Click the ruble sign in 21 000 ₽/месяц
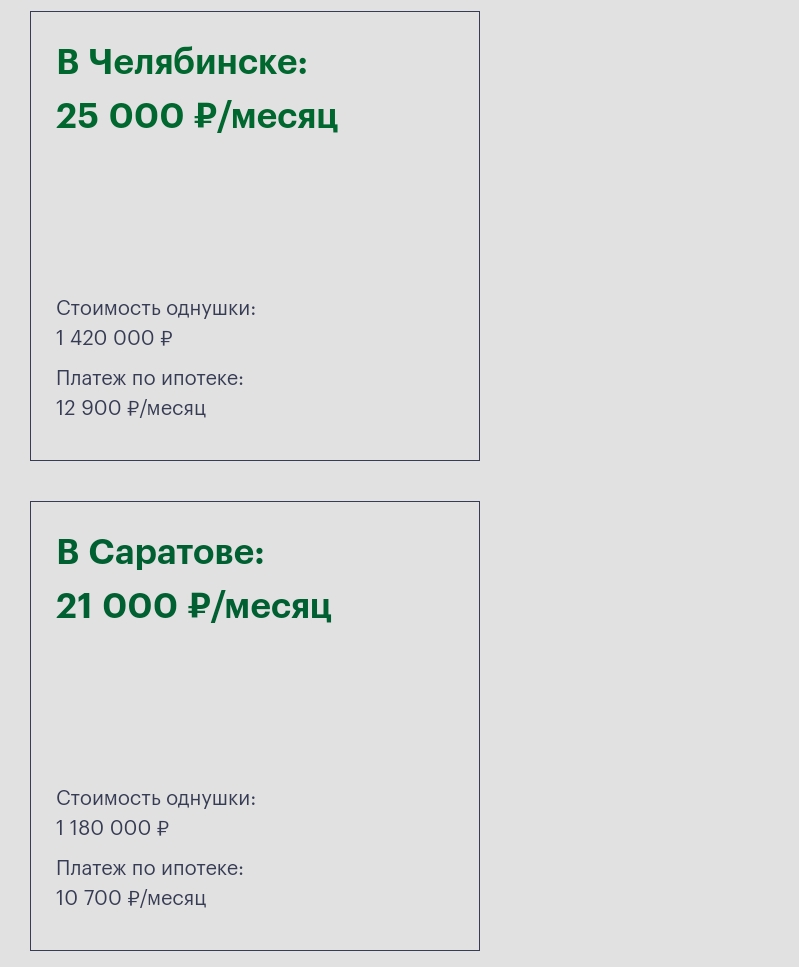 click(x=198, y=606)
